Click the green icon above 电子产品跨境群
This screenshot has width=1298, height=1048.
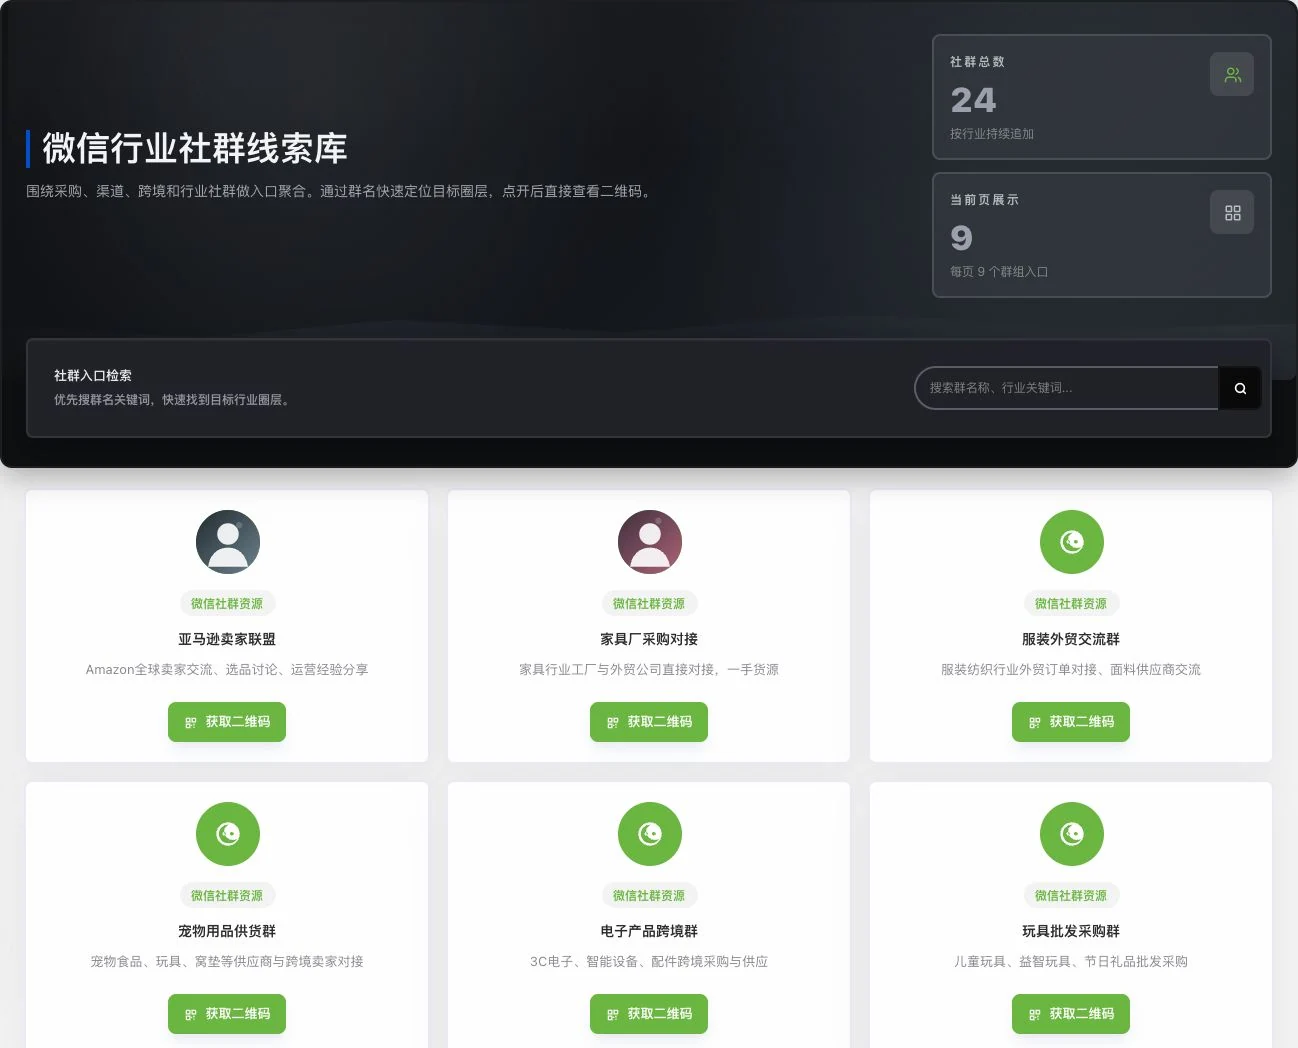650,834
